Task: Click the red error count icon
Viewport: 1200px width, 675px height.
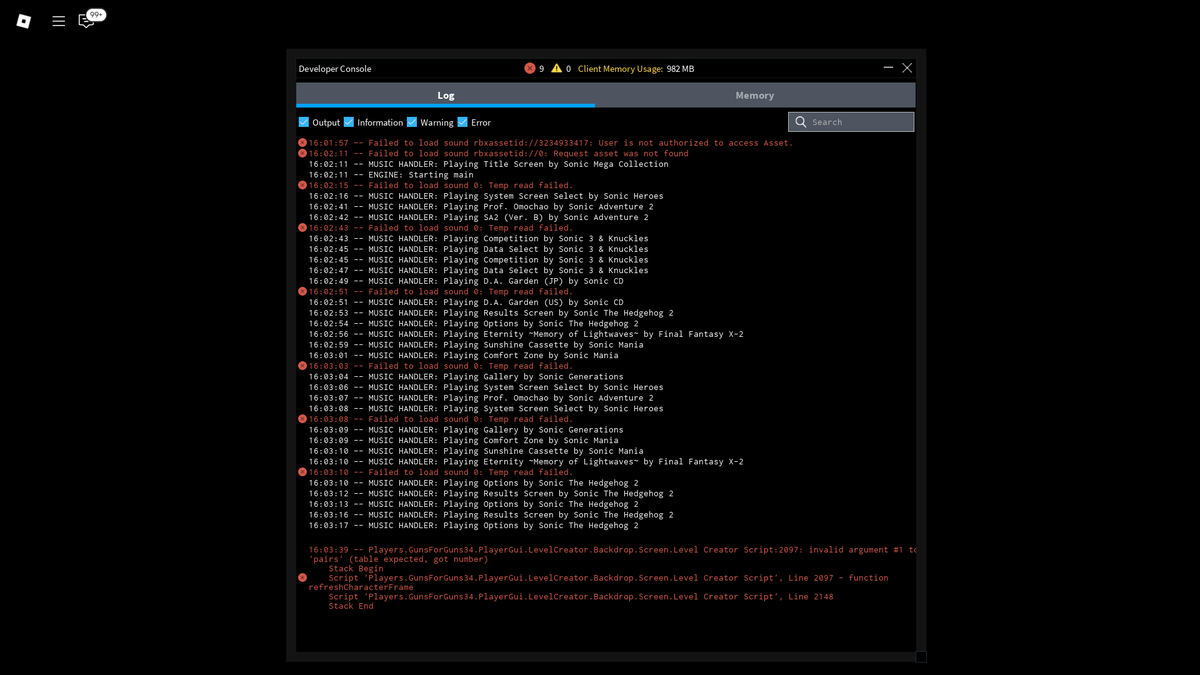Action: tap(530, 68)
